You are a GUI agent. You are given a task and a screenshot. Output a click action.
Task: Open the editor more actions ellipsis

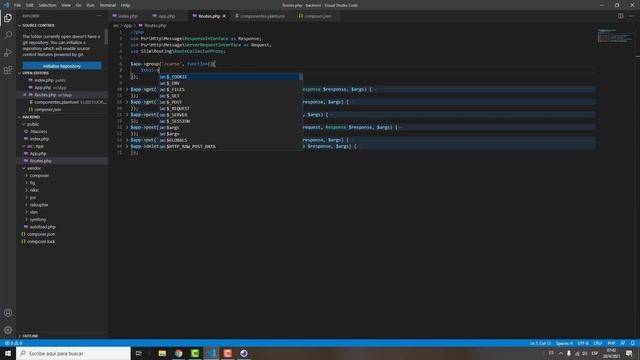pos(631,16)
